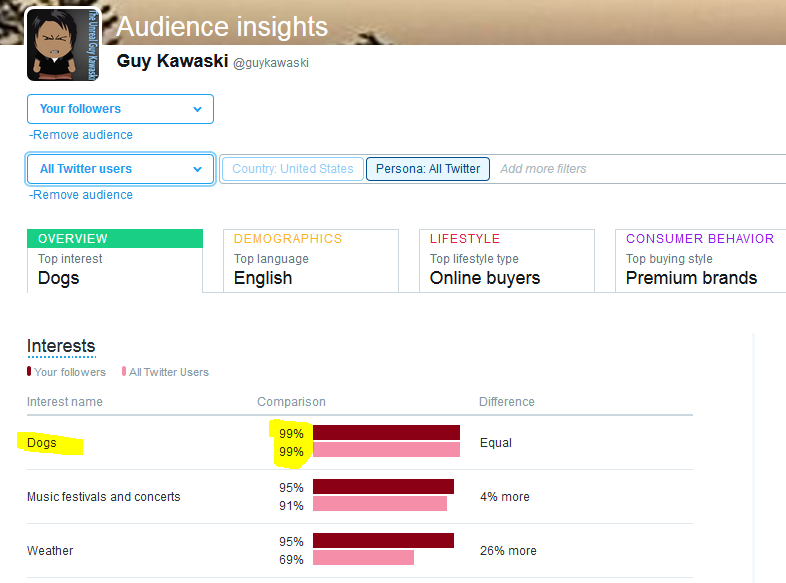Select the Weather interest row label

pyautogui.click(x=50, y=550)
